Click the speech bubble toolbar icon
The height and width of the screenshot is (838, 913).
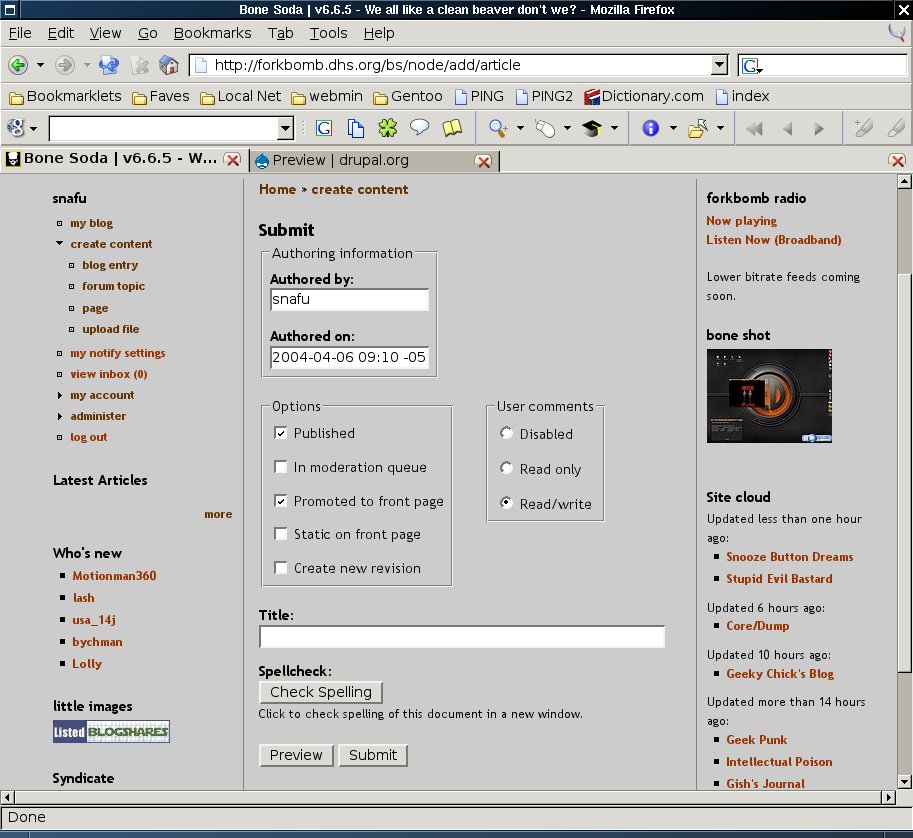pyautogui.click(x=420, y=128)
